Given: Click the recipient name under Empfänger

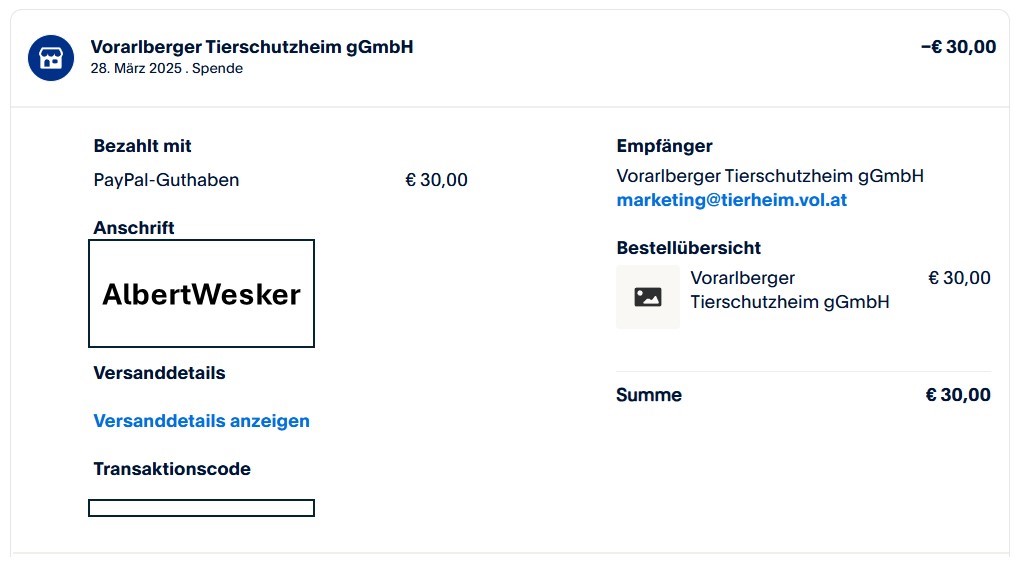Looking at the screenshot, I should [x=769, y=176].
